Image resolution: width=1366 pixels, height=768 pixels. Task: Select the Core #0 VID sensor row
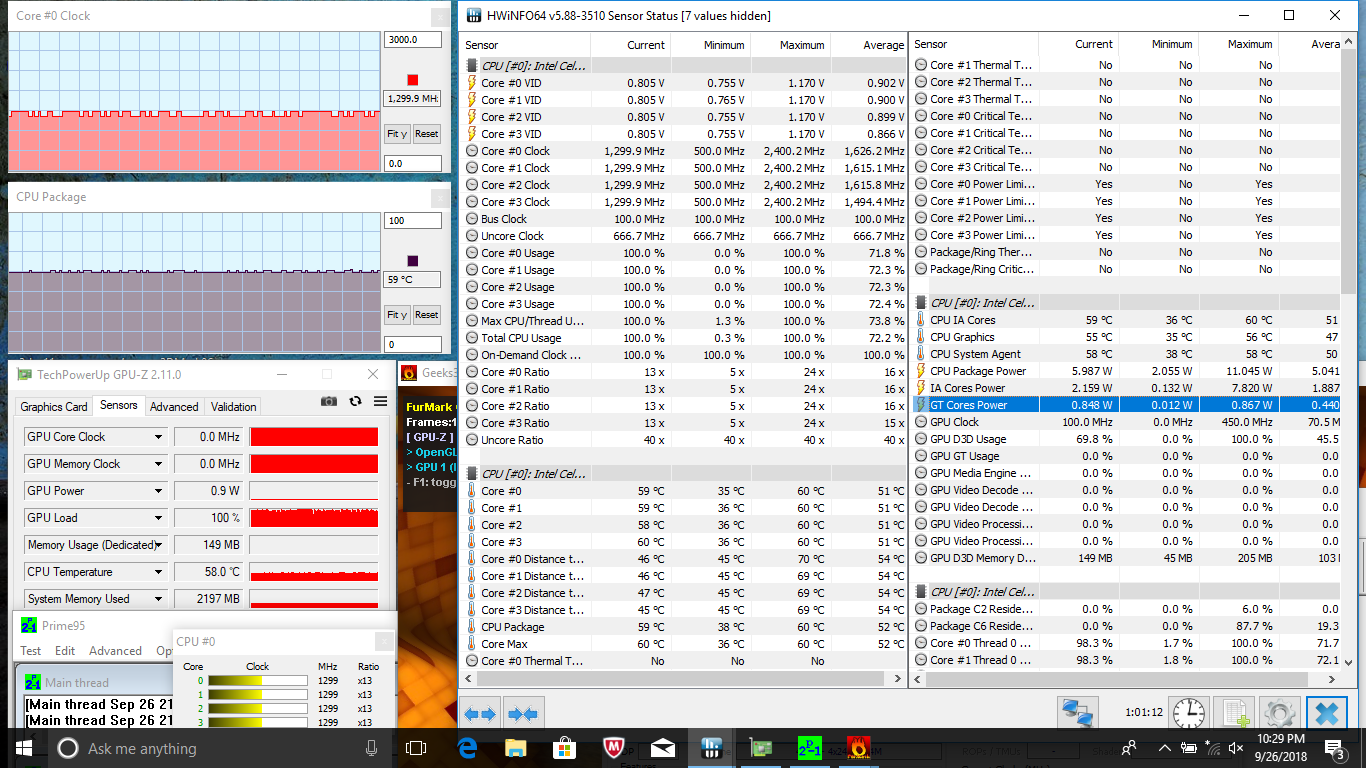tap(686, 83)
